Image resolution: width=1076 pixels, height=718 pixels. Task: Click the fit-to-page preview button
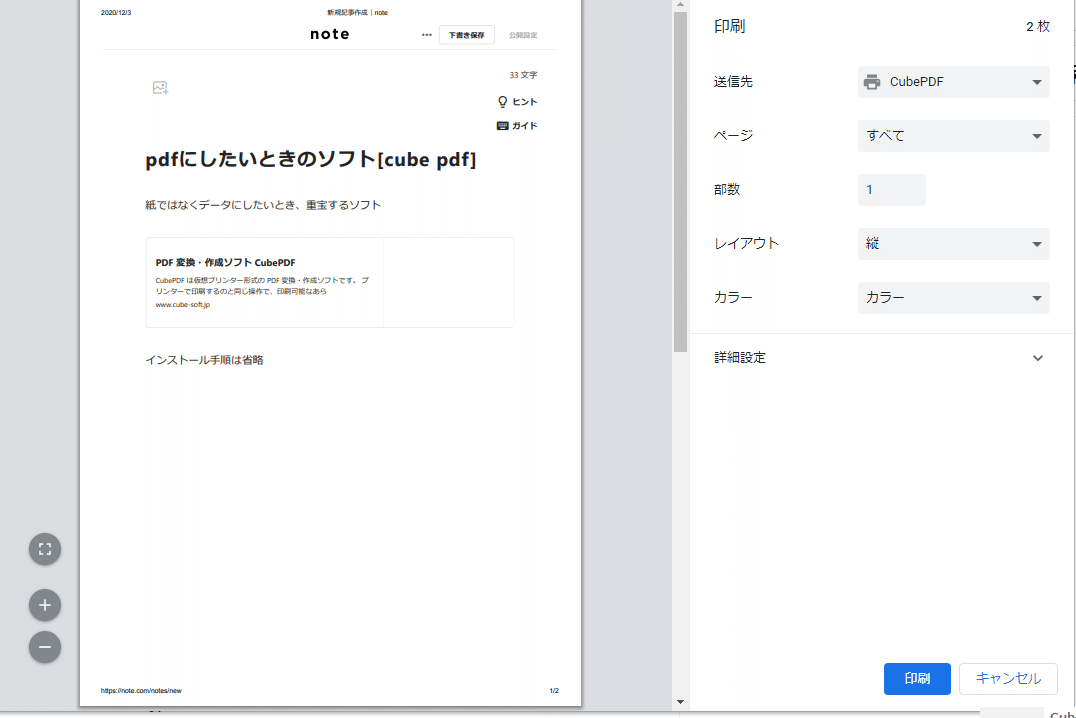pyautogui.click(x=45, y=549)
